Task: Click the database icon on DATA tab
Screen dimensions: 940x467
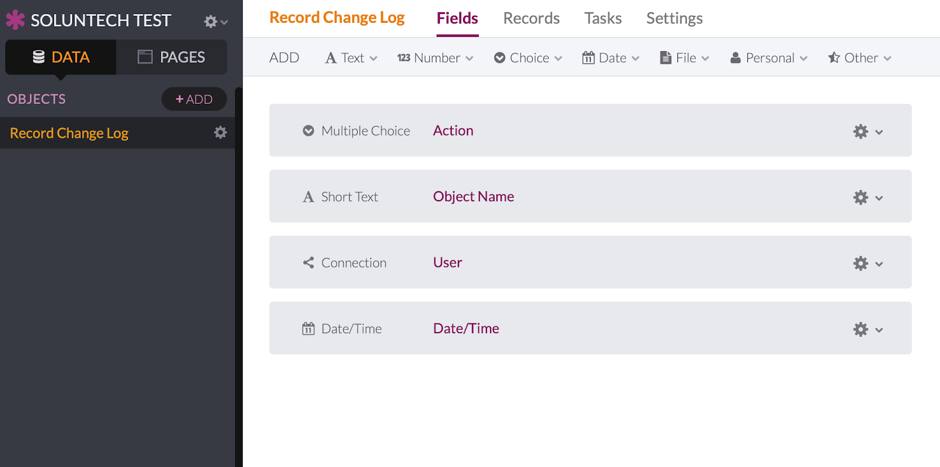Action: click(x=38, y=57)
